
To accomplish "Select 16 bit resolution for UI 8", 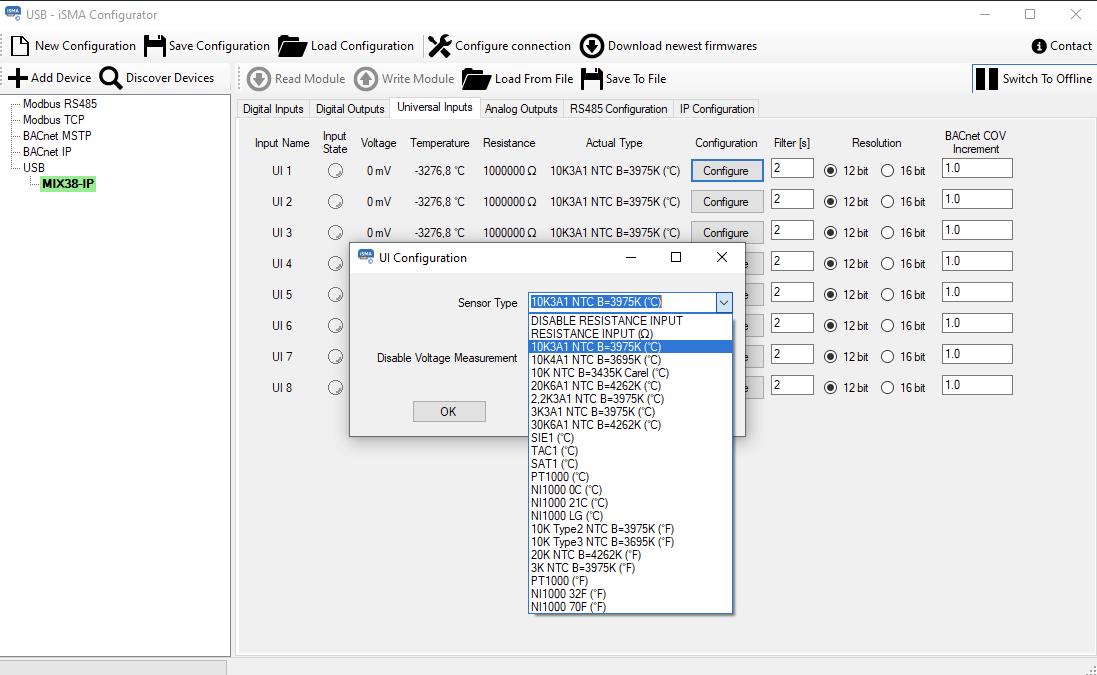I will (887, 388).
